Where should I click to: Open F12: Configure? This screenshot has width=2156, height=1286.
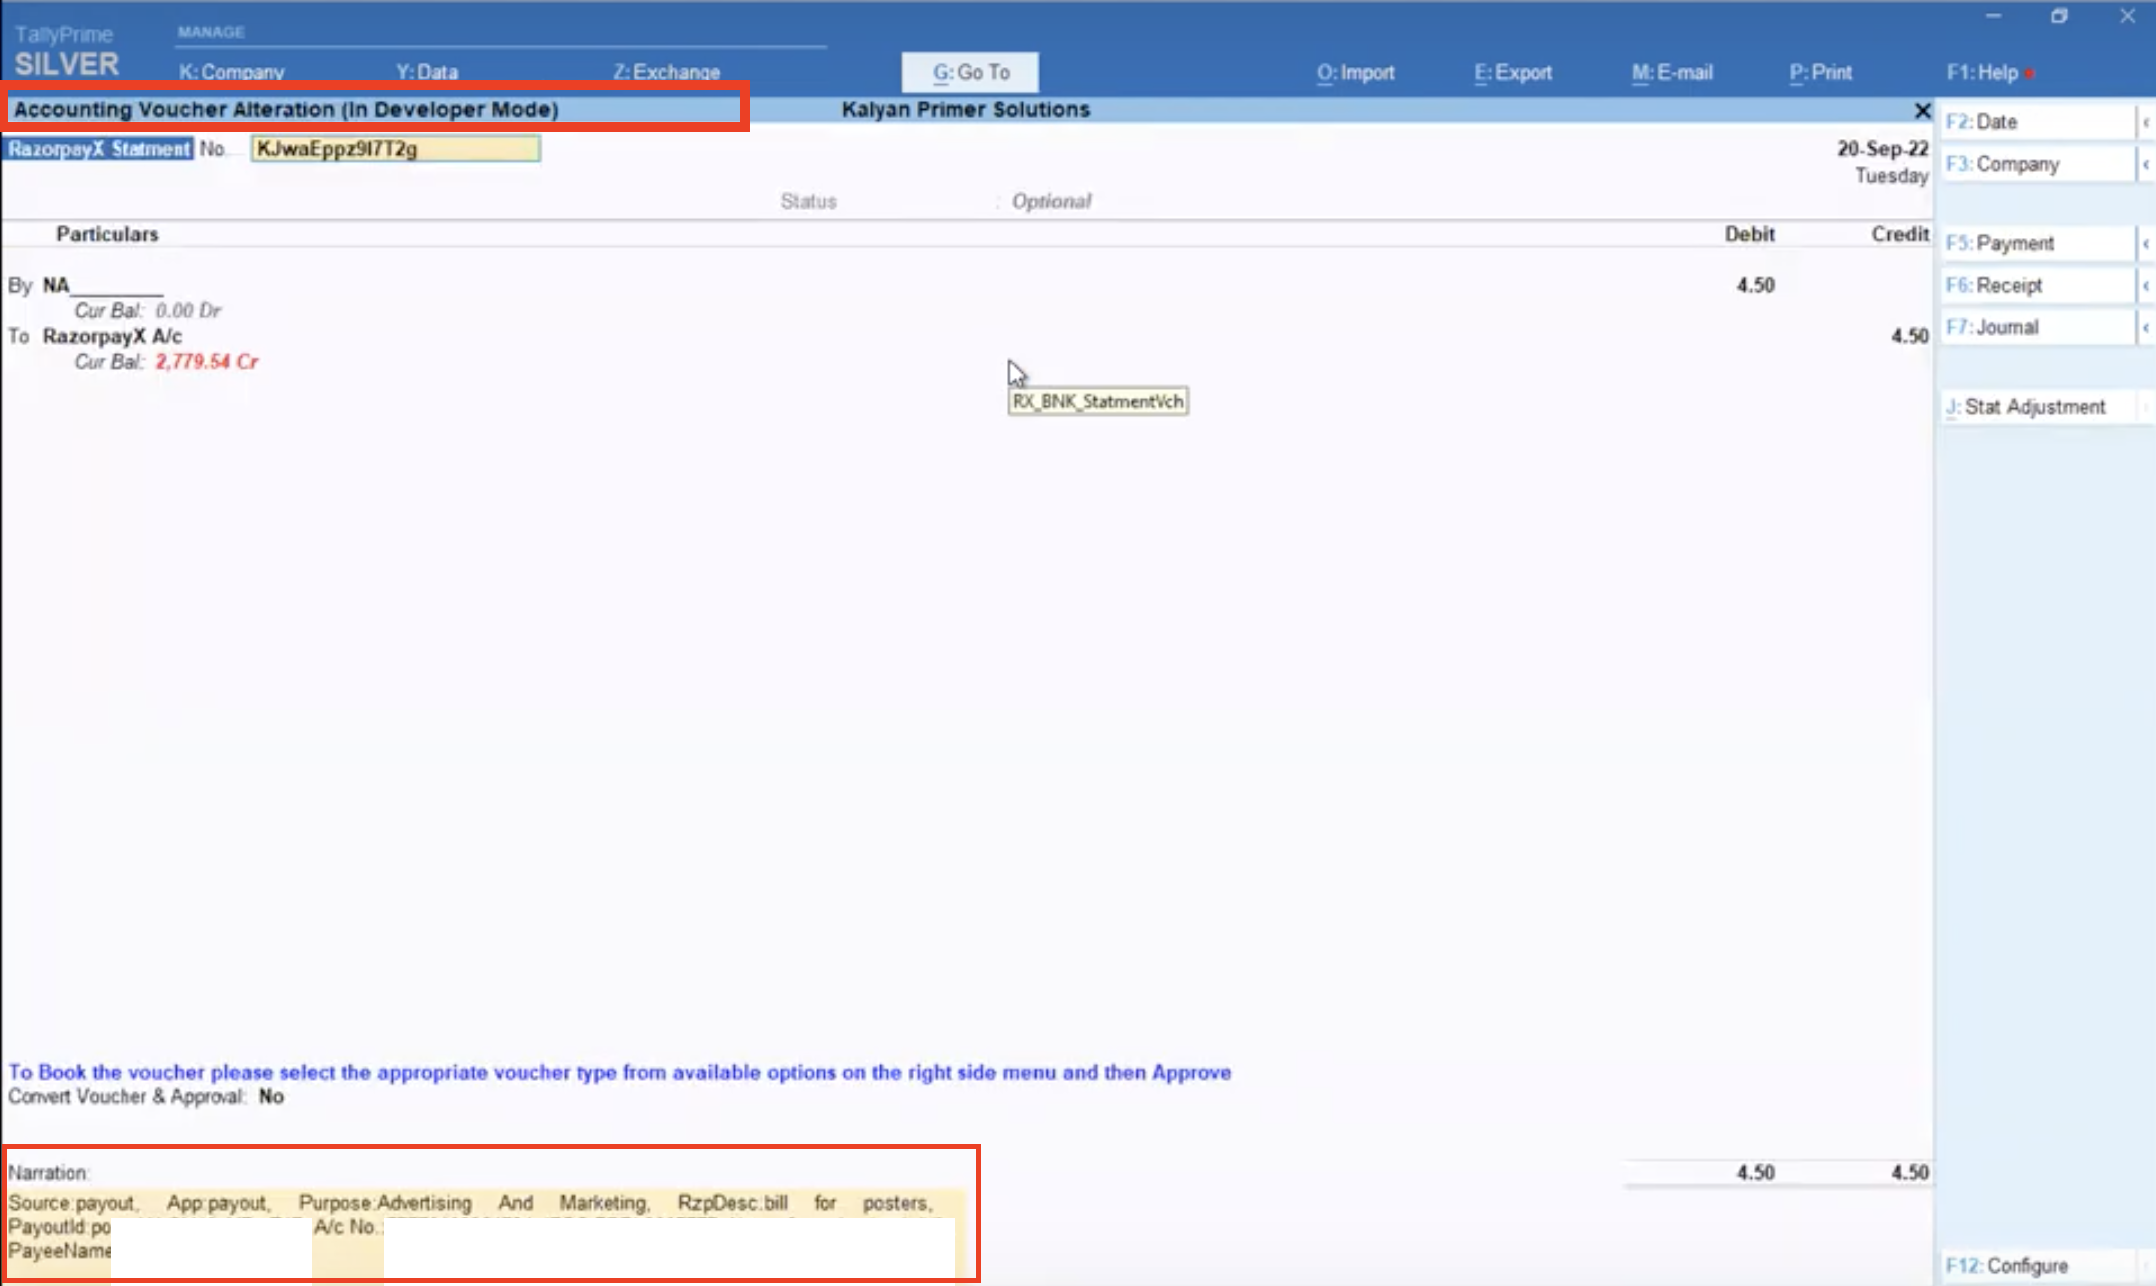coord(2012,1264)
